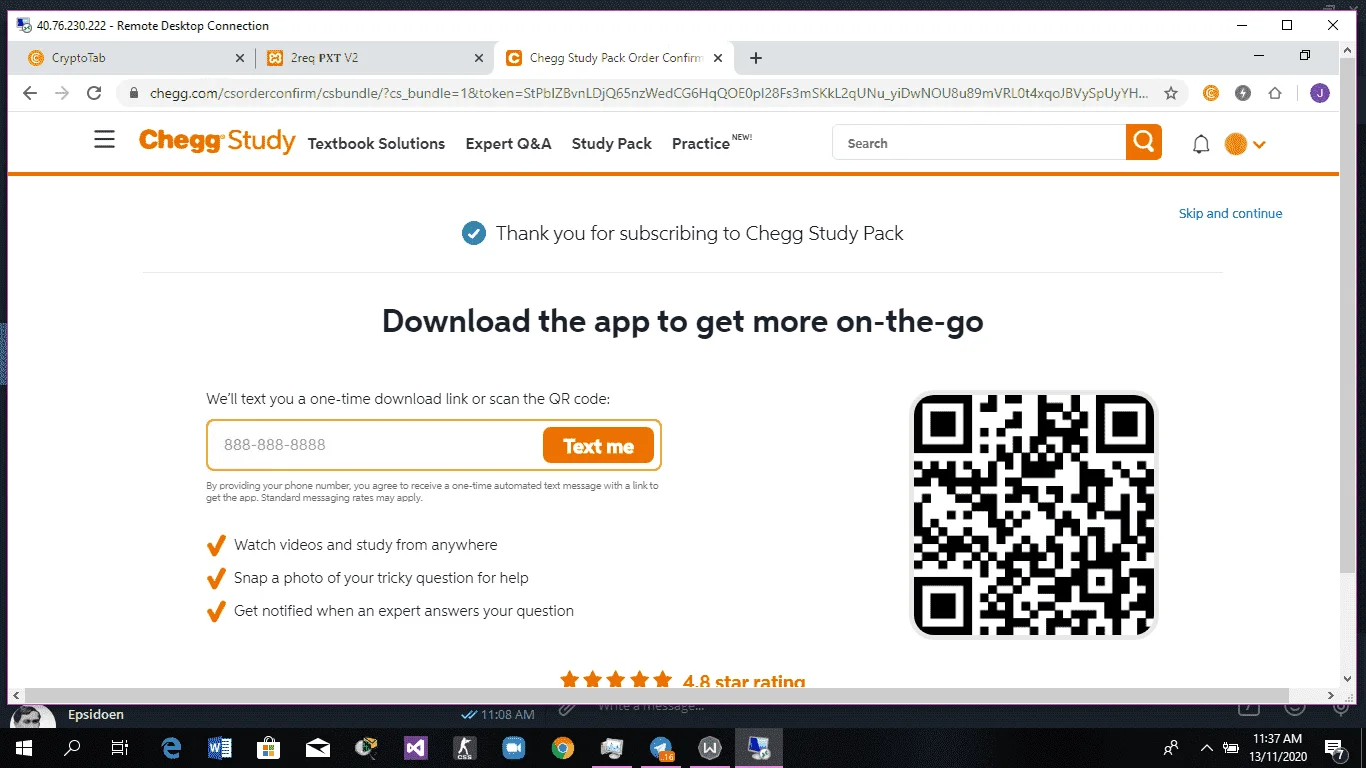Open the Textbook Solutions menu
Viewport: 1366px width, 768px height.
(x=376, y=144)
